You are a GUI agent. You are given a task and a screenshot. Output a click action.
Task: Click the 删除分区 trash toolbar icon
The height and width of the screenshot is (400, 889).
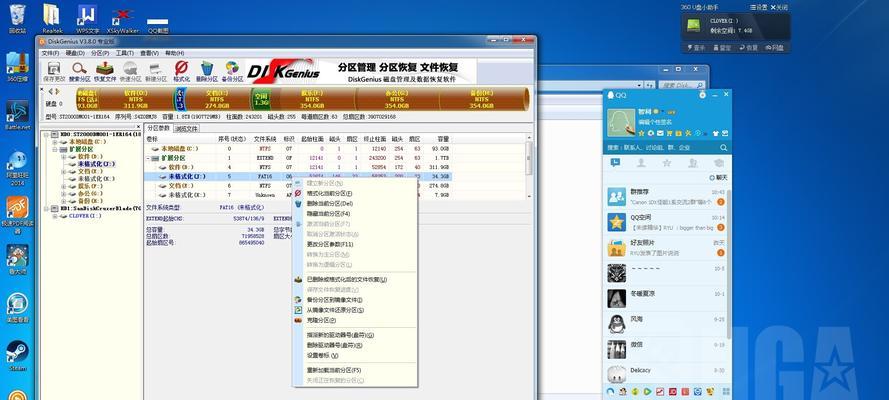(x=206, y=71)
